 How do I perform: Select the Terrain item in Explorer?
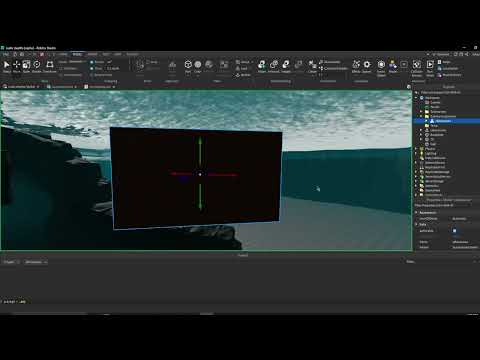[435, 107]
